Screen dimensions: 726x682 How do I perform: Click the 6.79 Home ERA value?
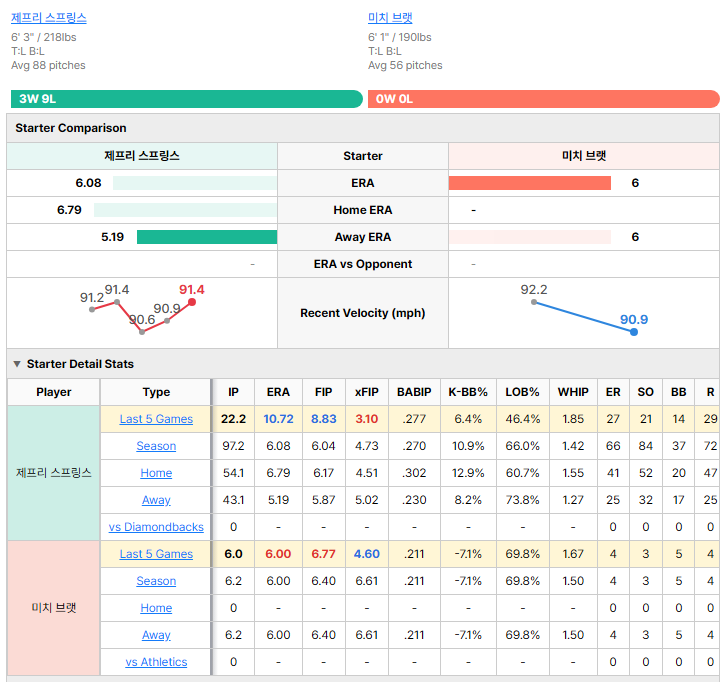(69, 210)
